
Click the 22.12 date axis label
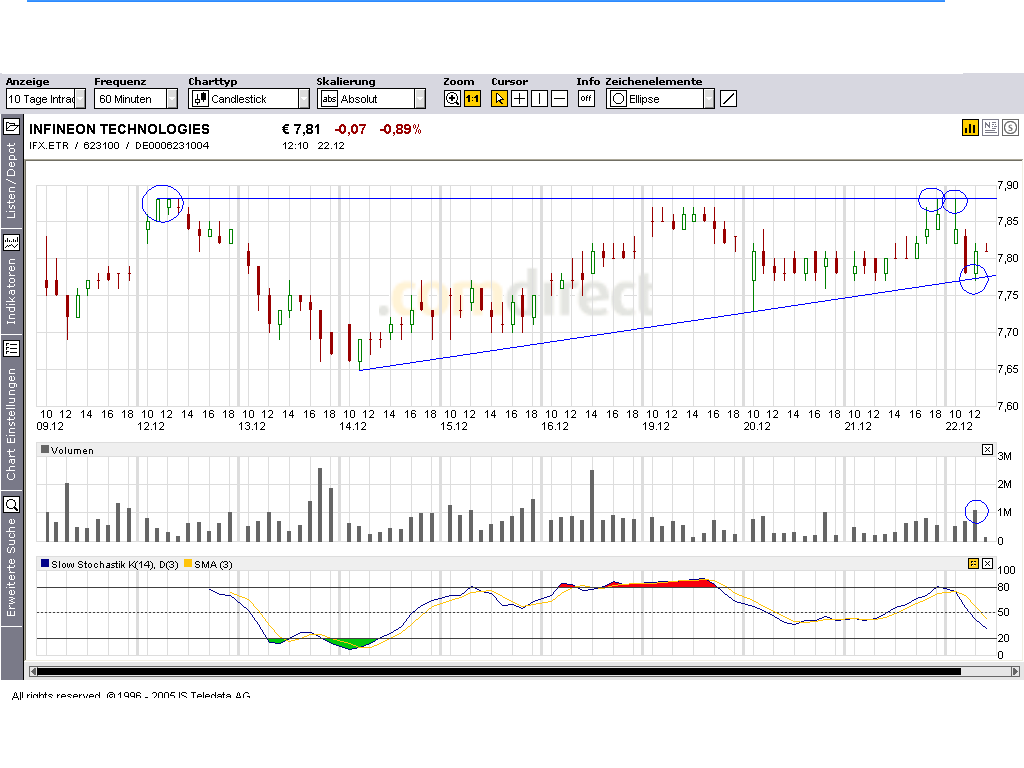[959, 426]
